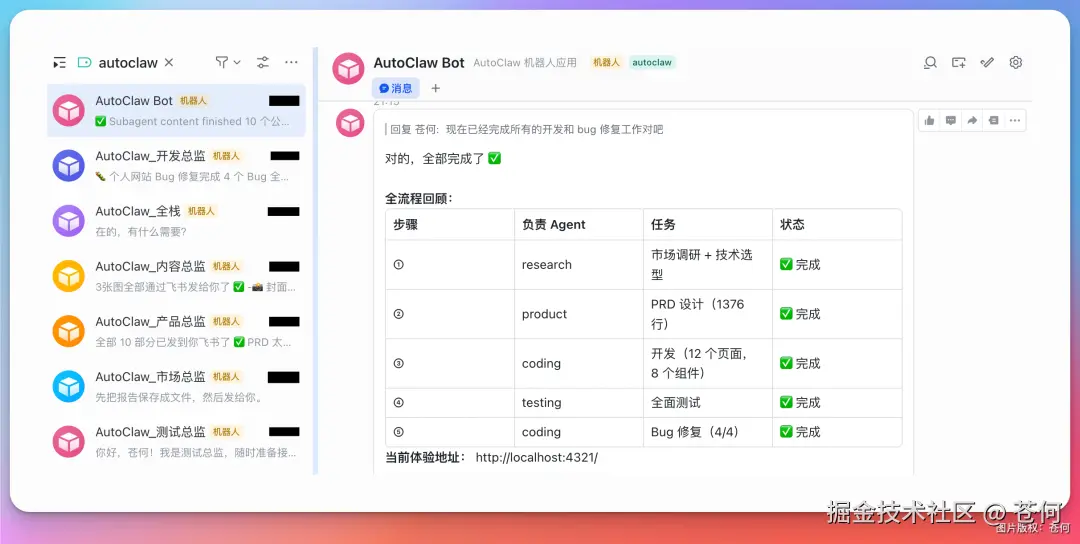Viewport: 1080px width, 544px height.
Task: Click the 开发（12 个页面，8 个组件）cell
Action: pyautogui.click(x=707, y=364)
